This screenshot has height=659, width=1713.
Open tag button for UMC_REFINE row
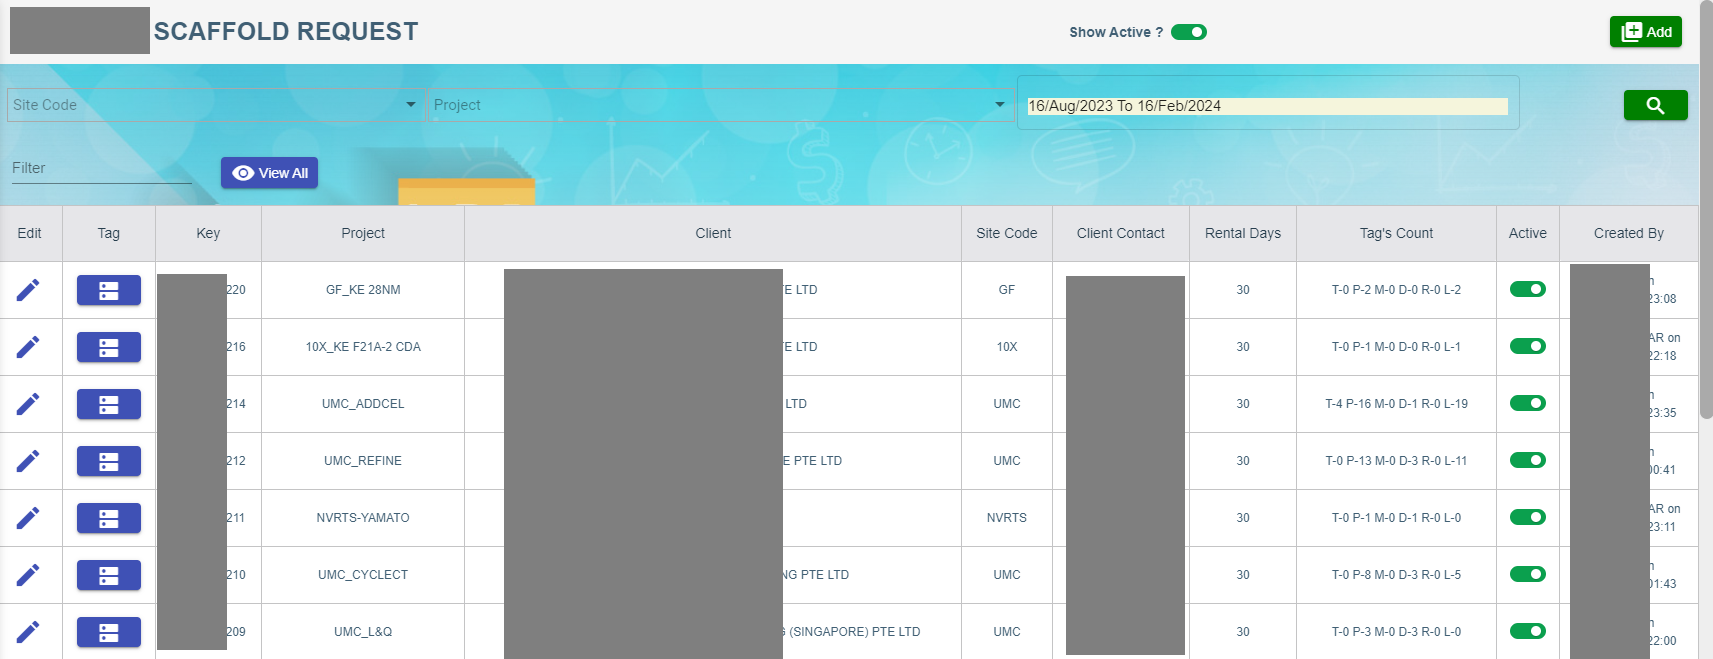click(109, 461)
